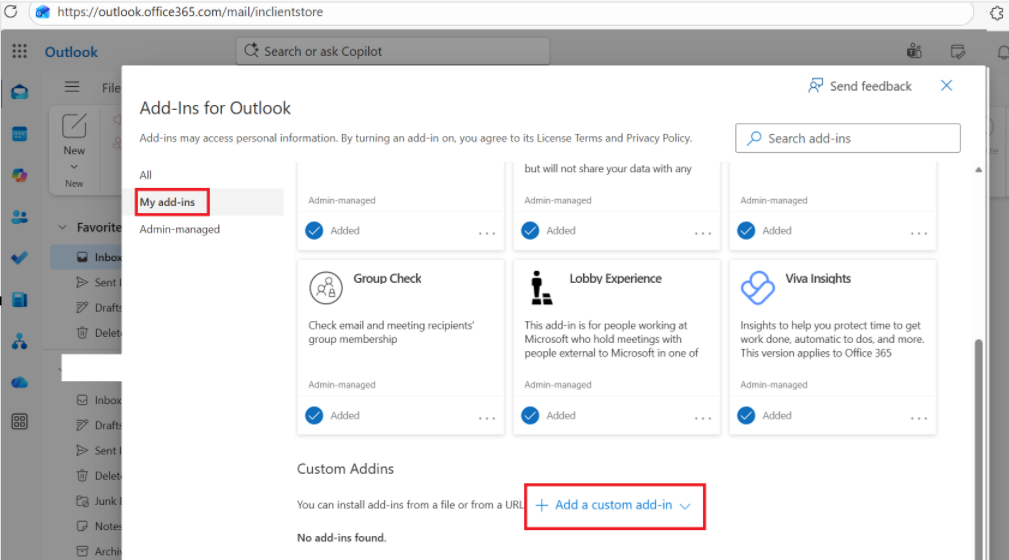Select the Admin-managed category
1009x560 pixels.
pyautogui.click(x=180, y=229)
